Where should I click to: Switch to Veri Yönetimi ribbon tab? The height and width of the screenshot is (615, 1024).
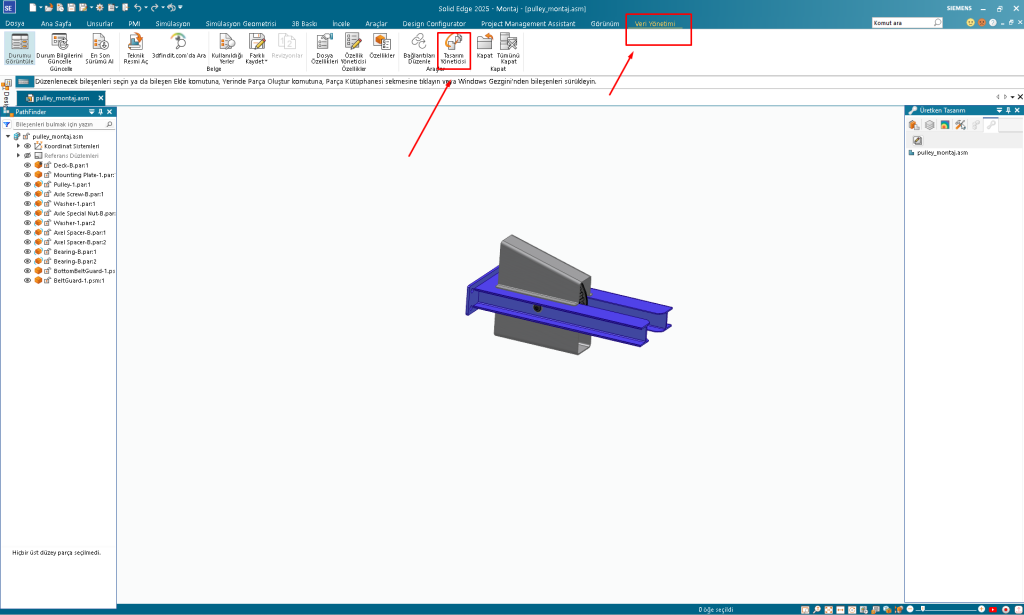click(655, 22)
